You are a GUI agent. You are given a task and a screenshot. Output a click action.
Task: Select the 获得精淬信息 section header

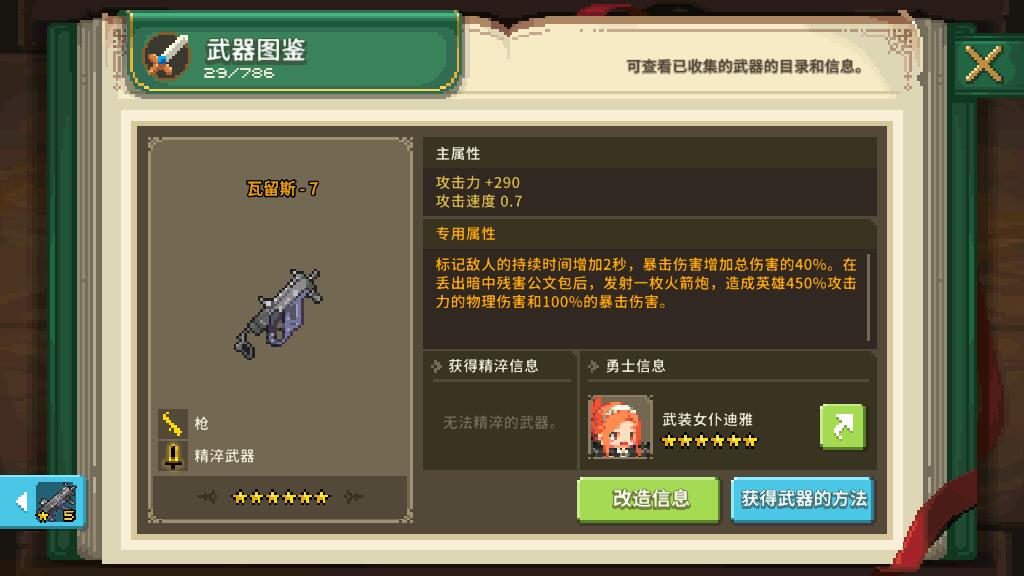(493, 366)
